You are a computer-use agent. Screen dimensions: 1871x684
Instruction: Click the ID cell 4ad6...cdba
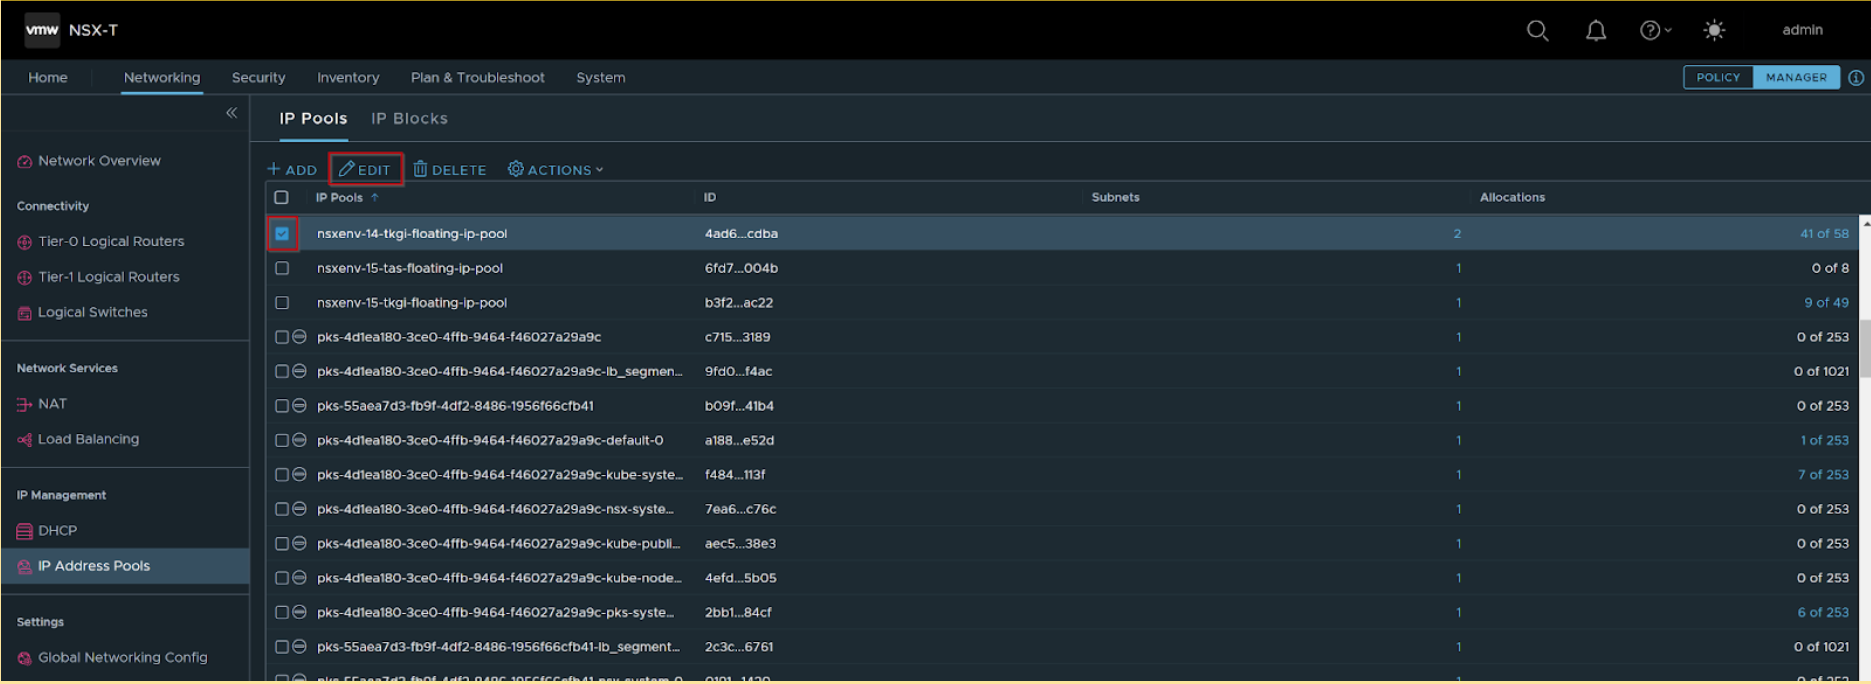tap(741, 234)
